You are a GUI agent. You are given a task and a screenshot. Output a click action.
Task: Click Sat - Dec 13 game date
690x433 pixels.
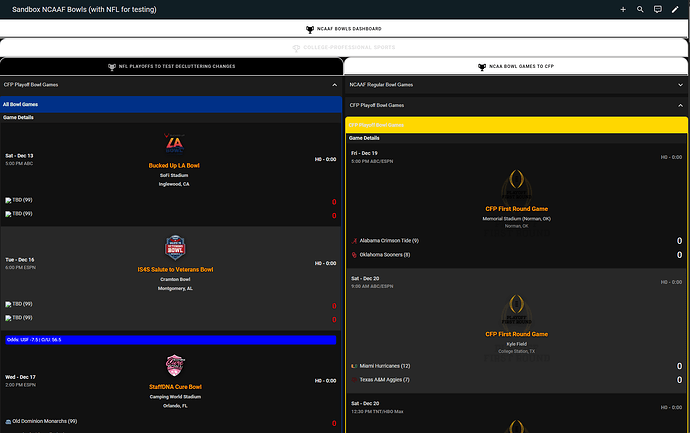click(19, 156)
